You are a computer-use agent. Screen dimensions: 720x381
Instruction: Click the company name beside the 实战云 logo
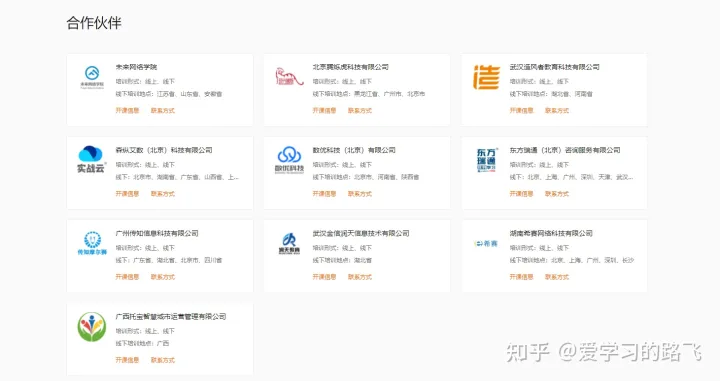[163, 150]
